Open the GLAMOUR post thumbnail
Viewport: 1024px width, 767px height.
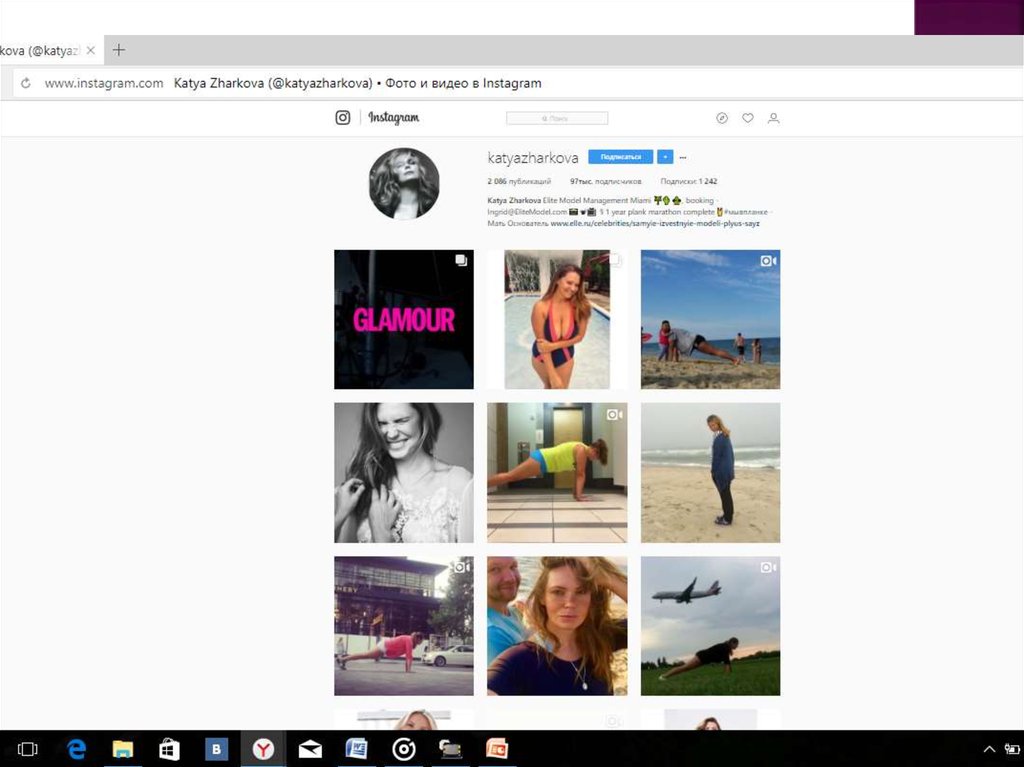tap(404, 319)
